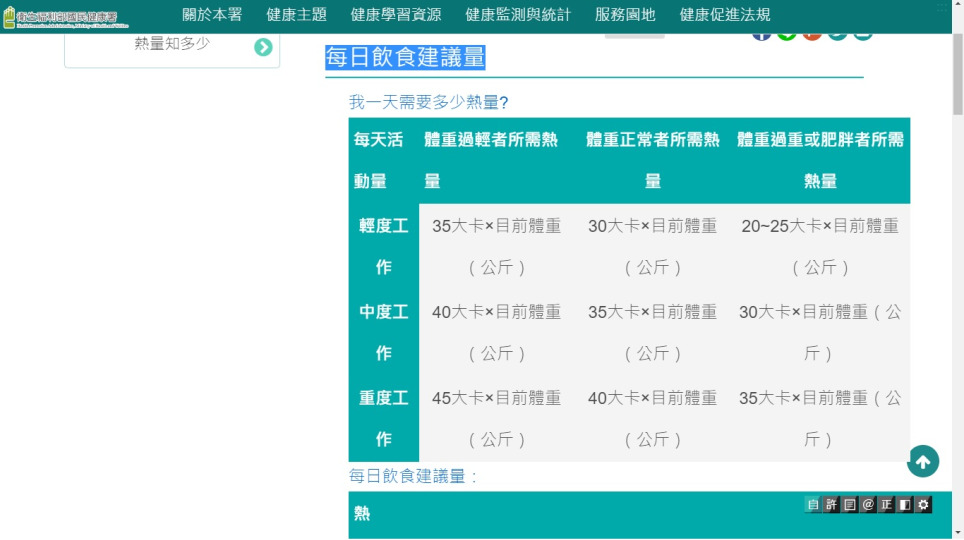964x540 pixels.
Task: Click the 正 icon in IME toolbar
Action: point(886,505)
